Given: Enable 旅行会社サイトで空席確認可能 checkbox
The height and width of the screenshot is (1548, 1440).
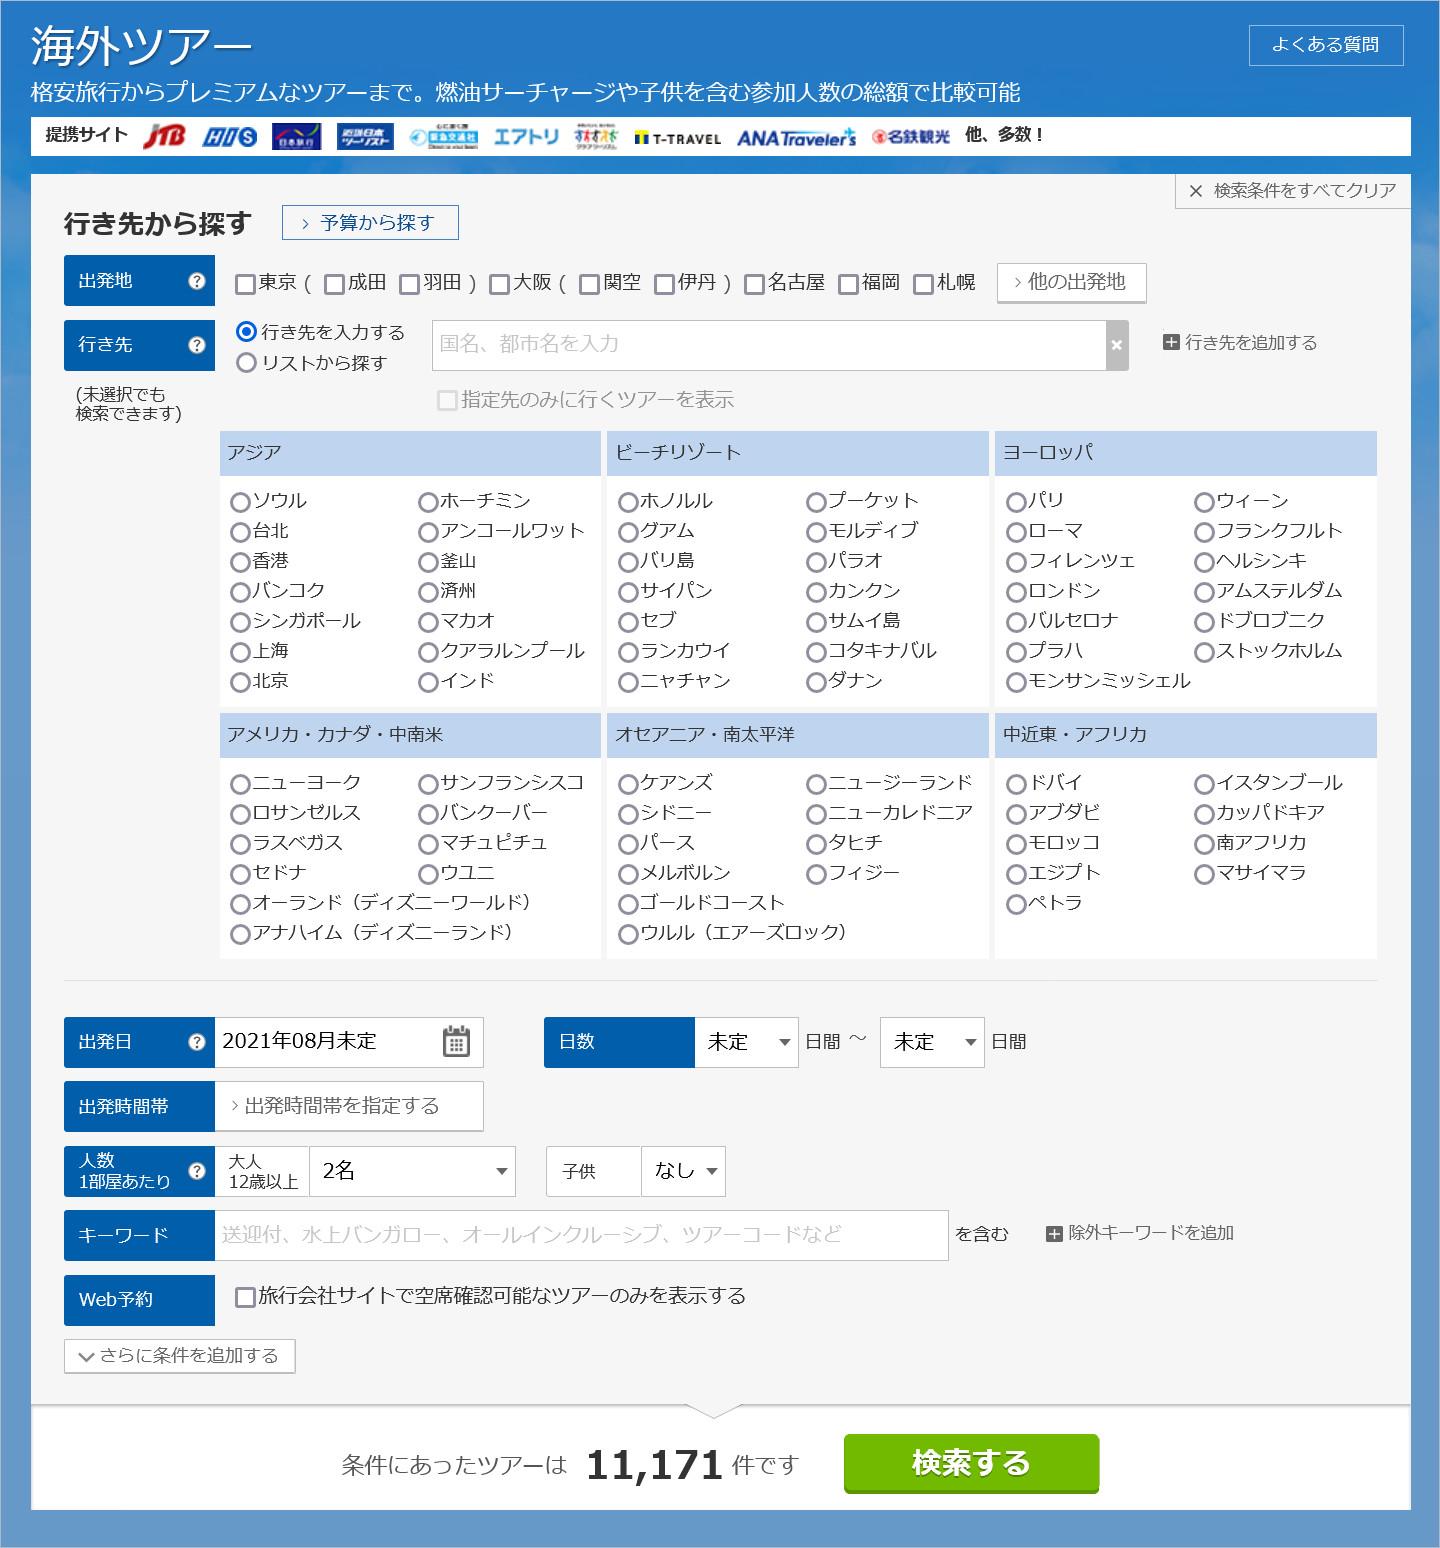Looking at the screenshot, I should [x=245, y=1297].
